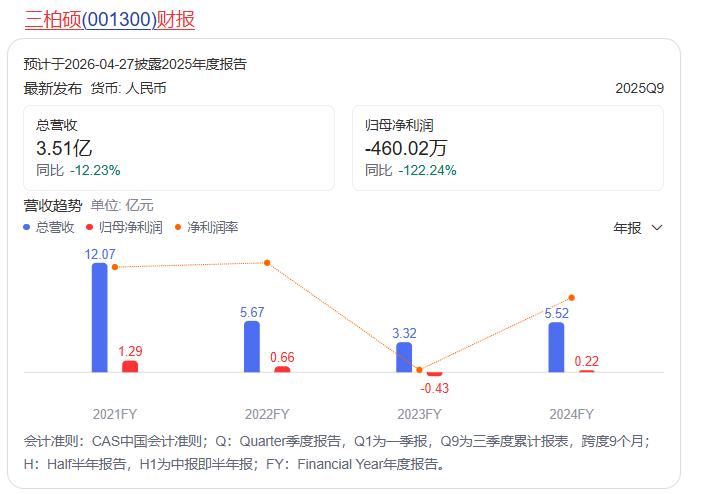Click the 0.22 net profit label
712x494 pixels.
587,361
